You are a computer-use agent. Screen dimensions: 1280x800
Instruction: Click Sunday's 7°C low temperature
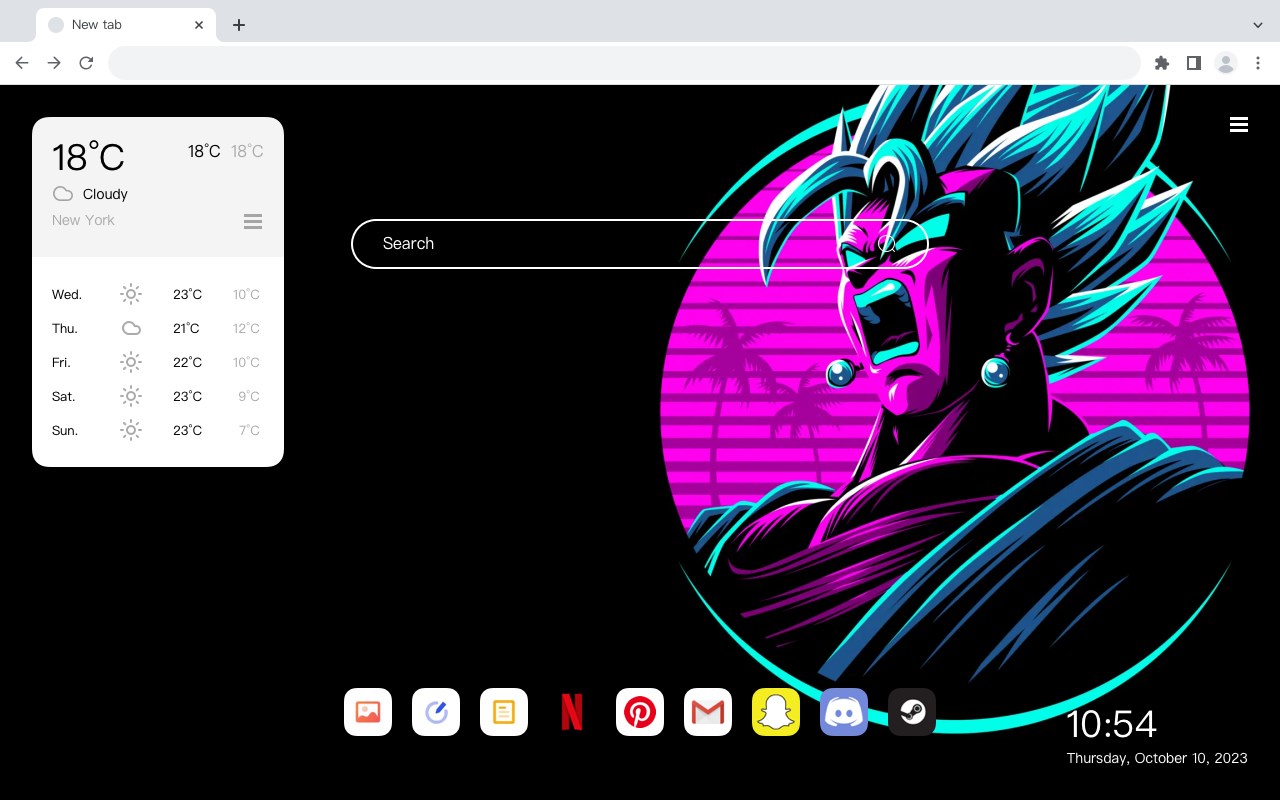(249, 430)
